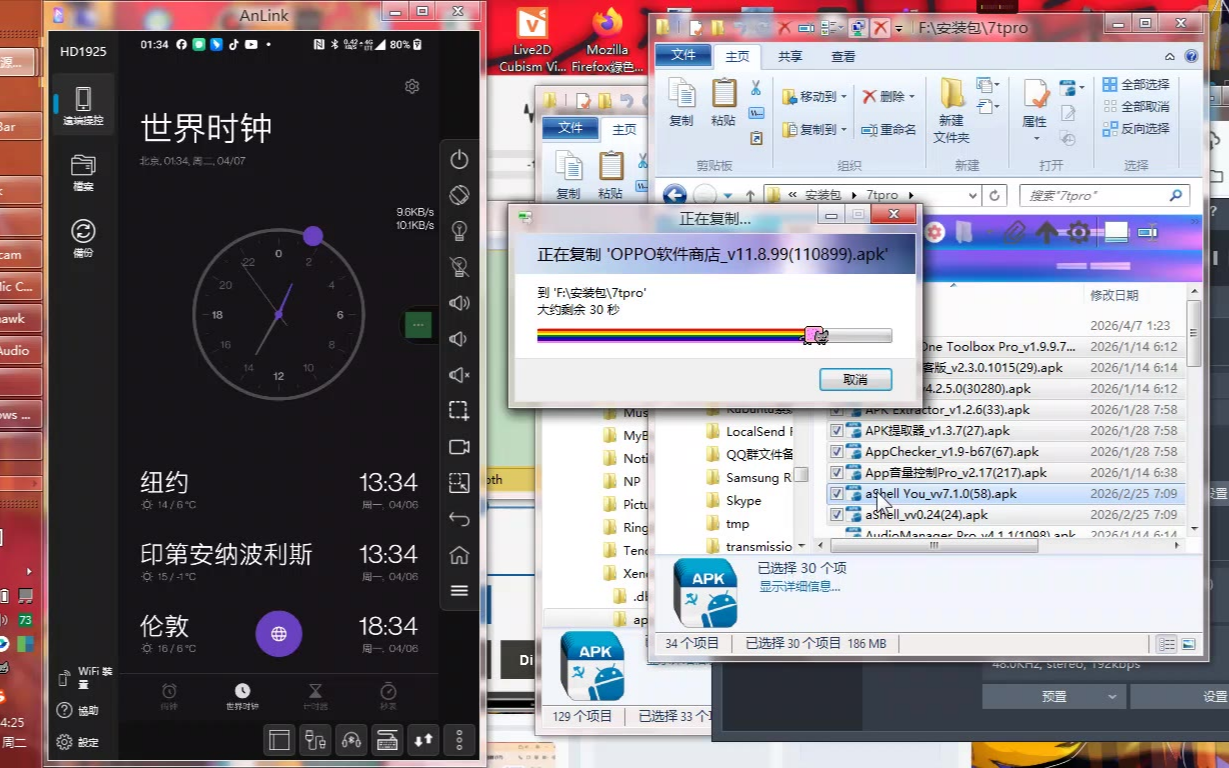1229x768 pixels.
Task: Open the backup (备份) panel in AnLink
Action: [x=83, y=238]
